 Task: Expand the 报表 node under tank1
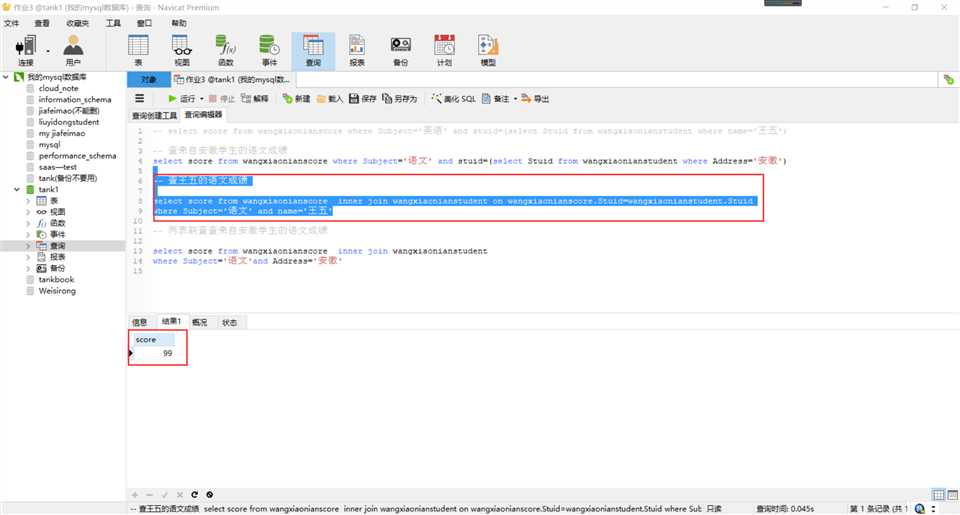28,257
